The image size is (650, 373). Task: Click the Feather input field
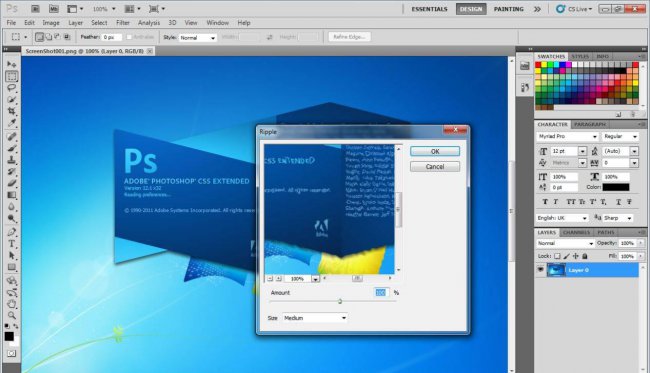click(x=112, y=37)
